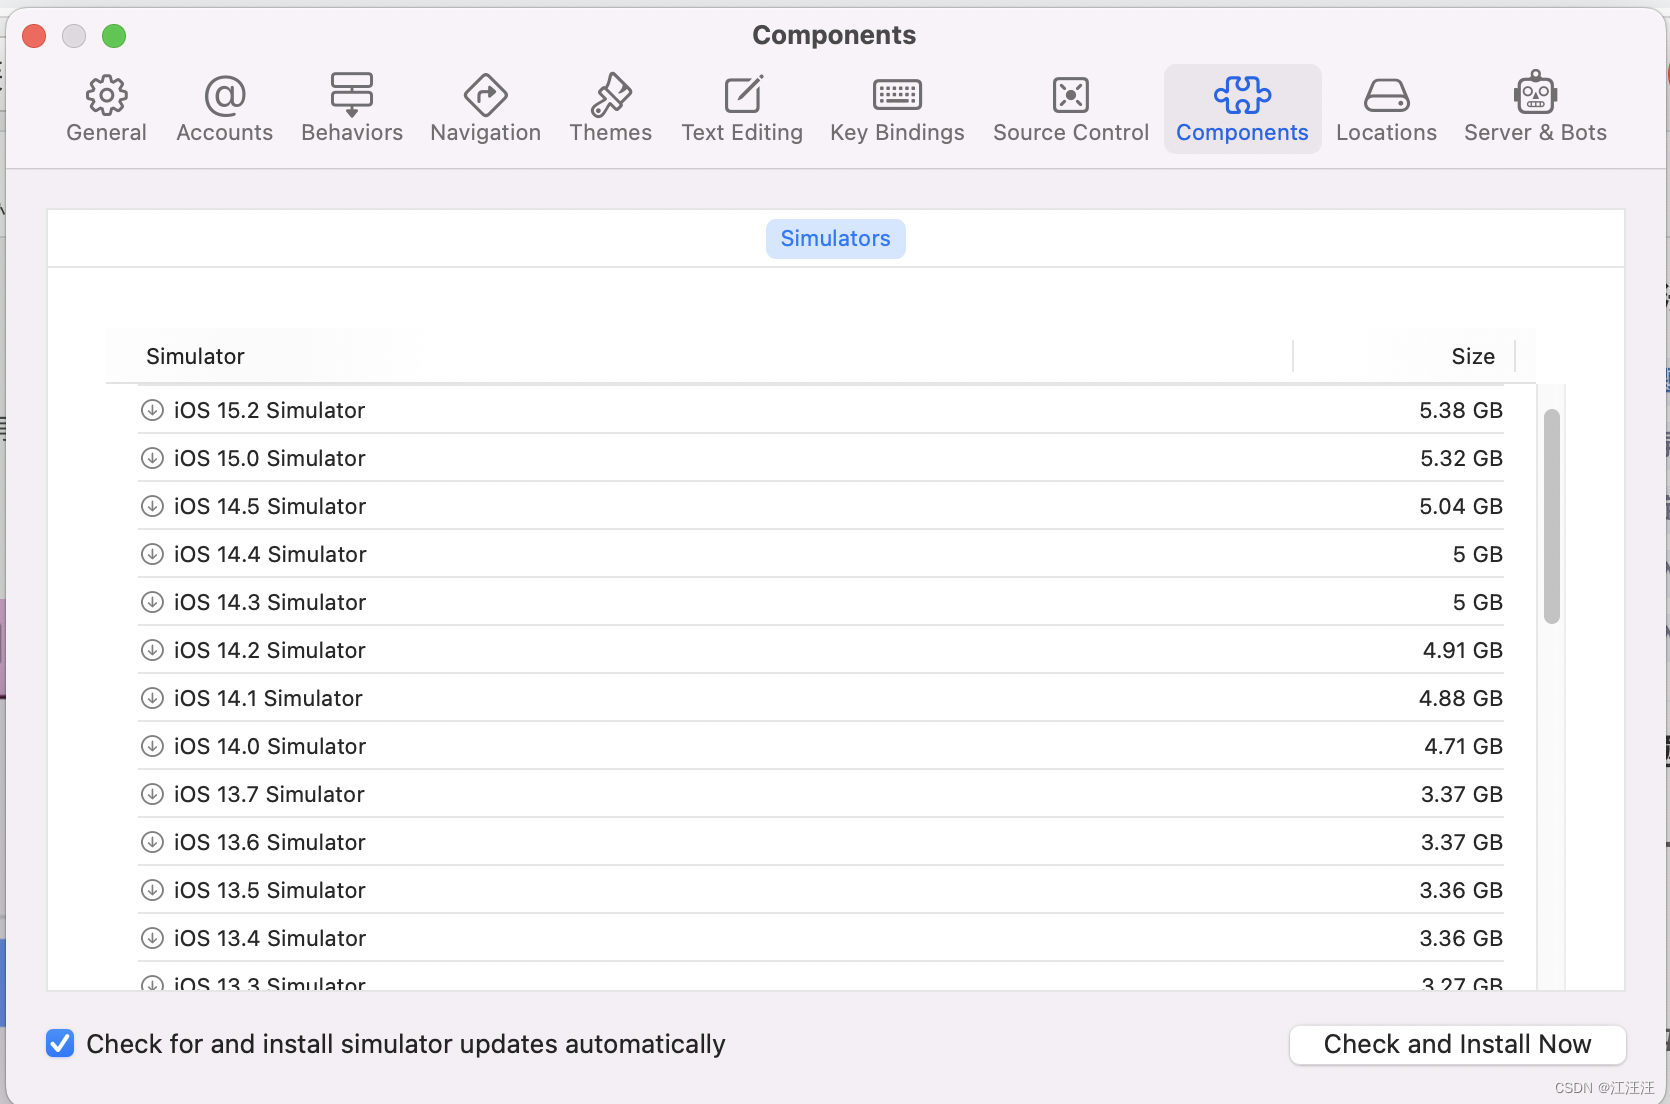Open the Locations preferences pane
Viewport: 1670px width, 1104px height.
pos(1386,109)
